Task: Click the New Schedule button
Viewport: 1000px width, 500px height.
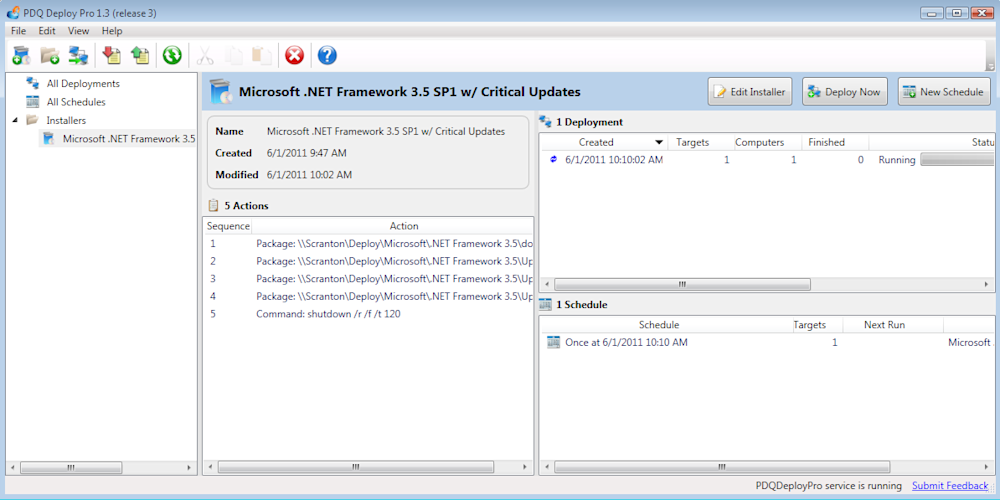Action: tap(944, 92)
